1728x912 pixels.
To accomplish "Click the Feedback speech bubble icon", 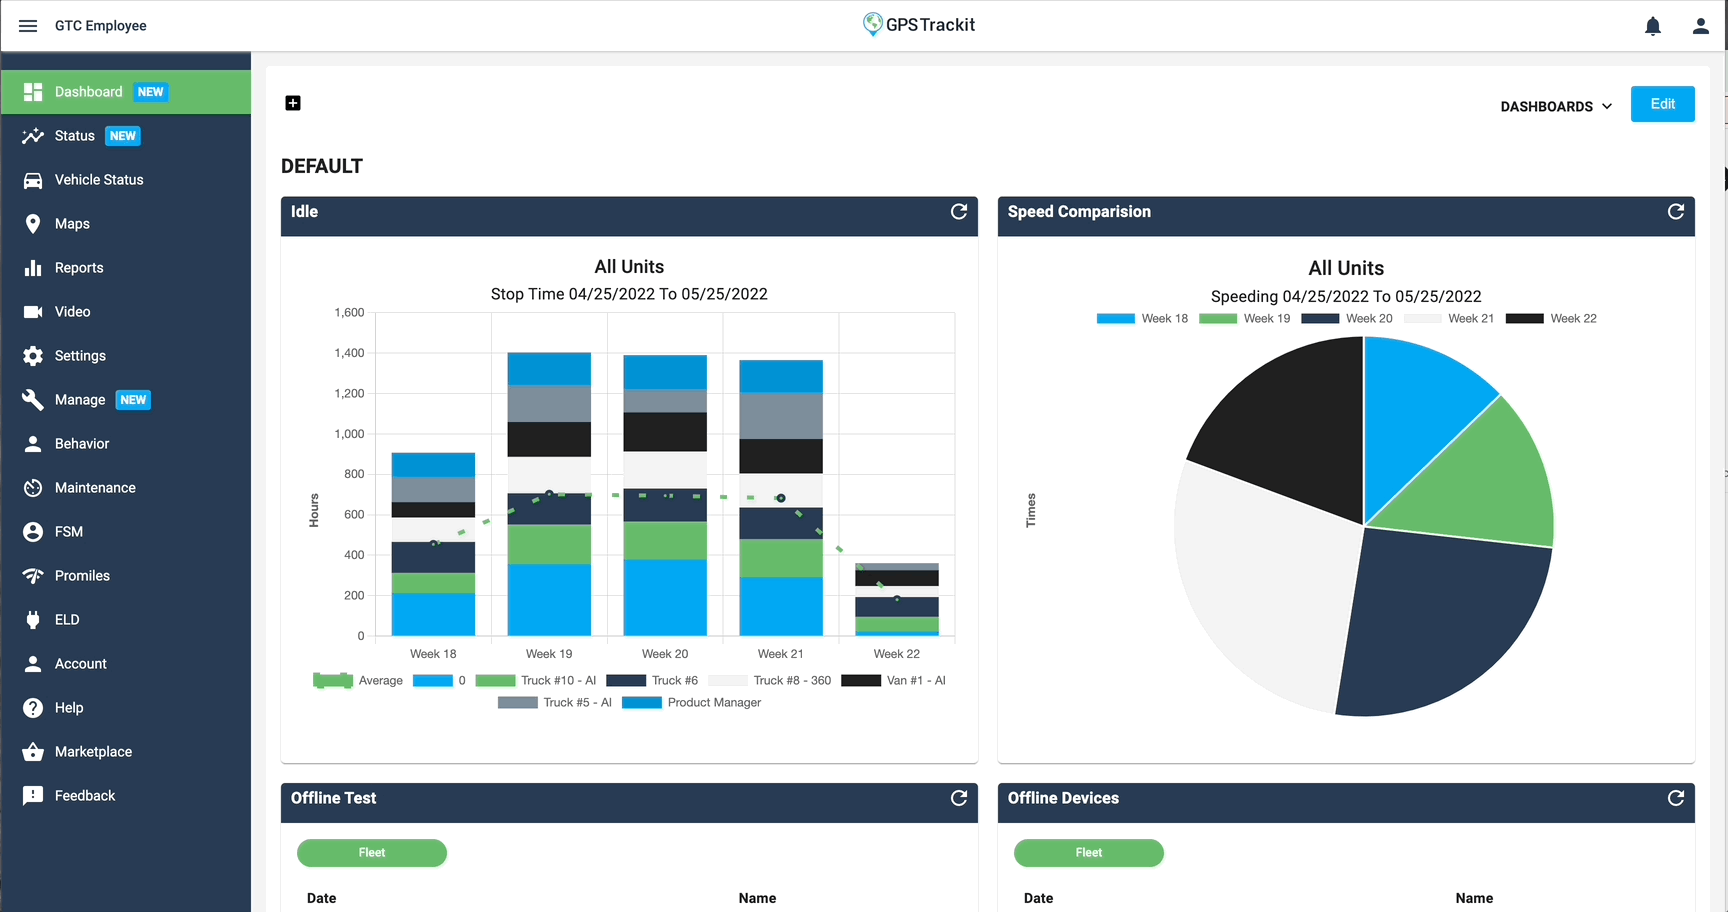I will pos(33,796).
